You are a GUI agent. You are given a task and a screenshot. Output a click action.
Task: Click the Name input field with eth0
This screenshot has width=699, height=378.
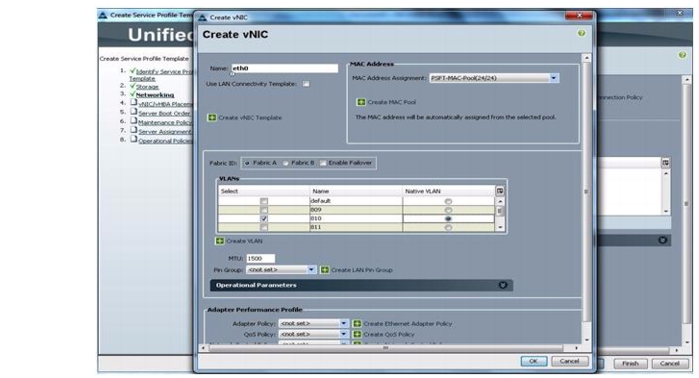[x=284, y=68]
